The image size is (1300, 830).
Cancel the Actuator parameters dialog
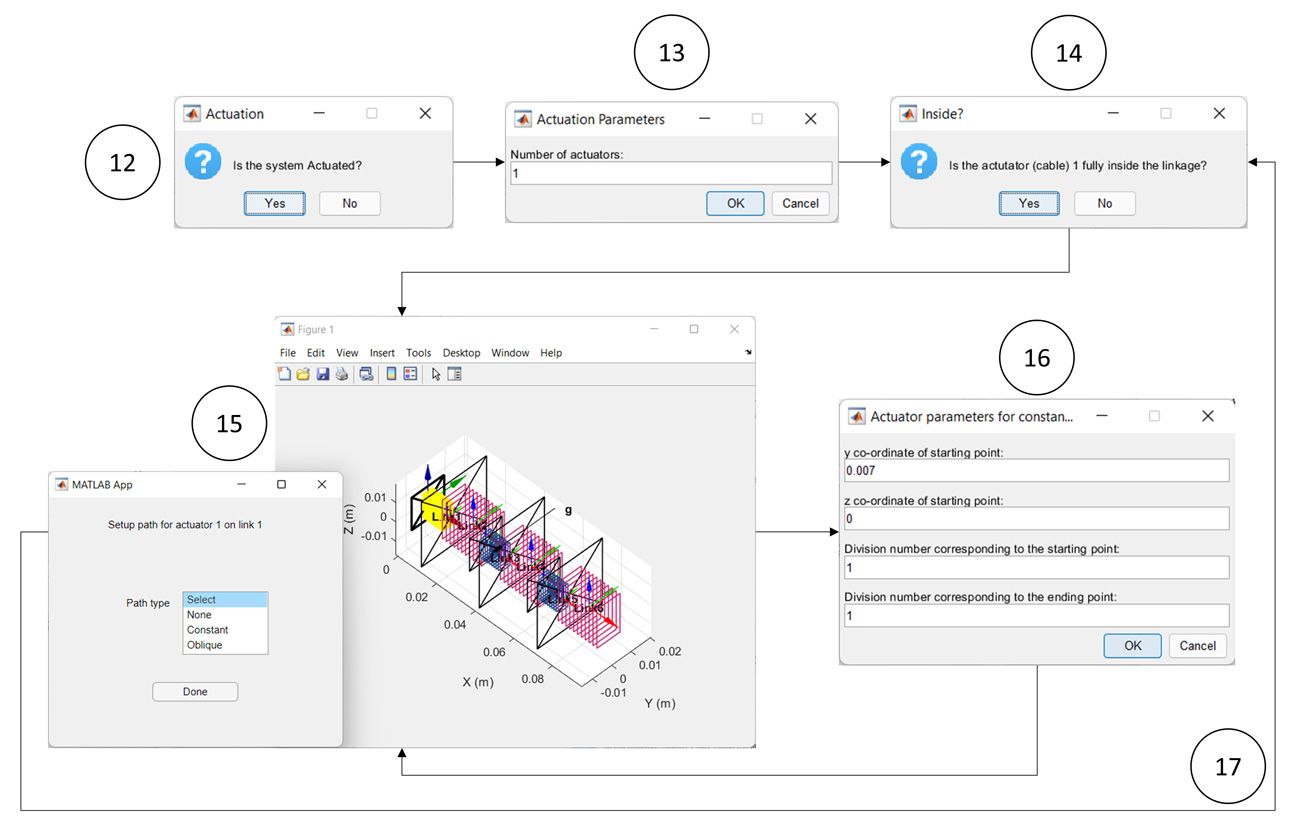1197,645
